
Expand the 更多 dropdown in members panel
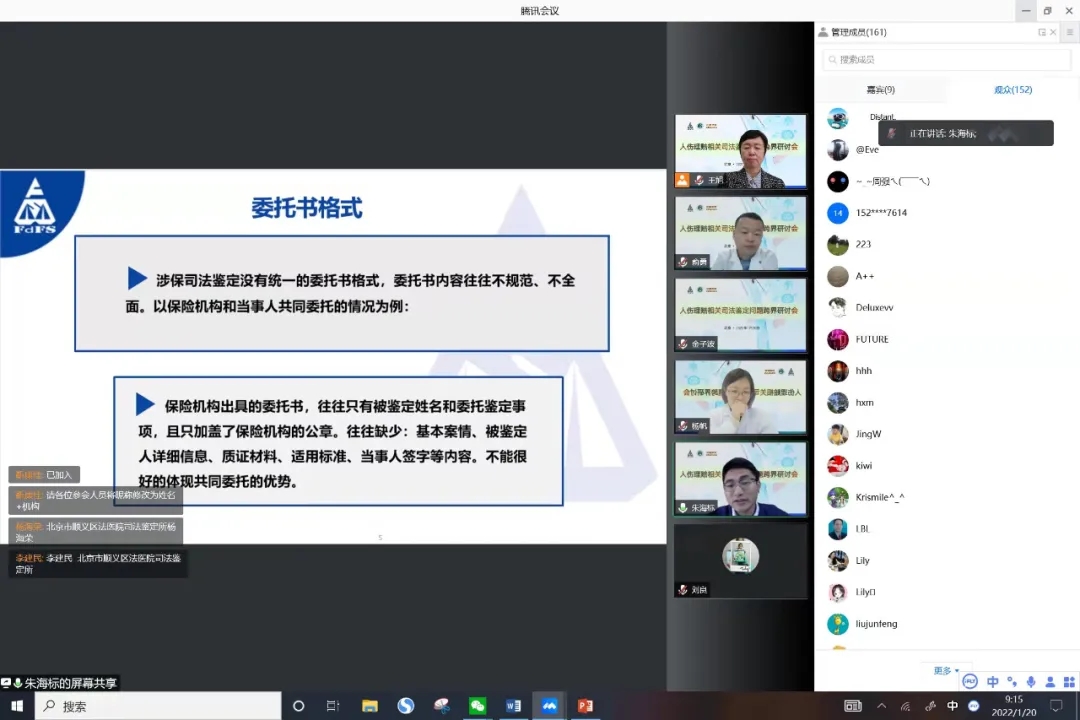coord(946,670)
